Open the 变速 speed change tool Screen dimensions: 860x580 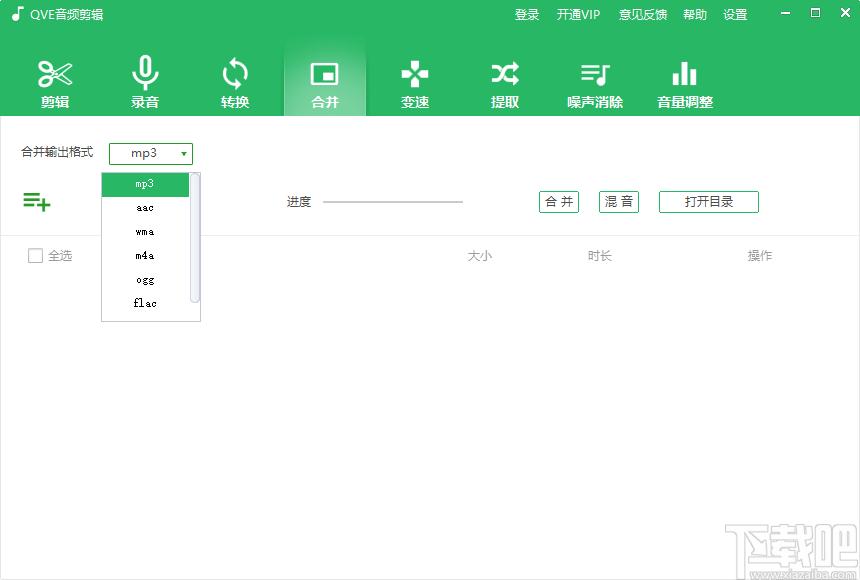click(x=415, y=83)
